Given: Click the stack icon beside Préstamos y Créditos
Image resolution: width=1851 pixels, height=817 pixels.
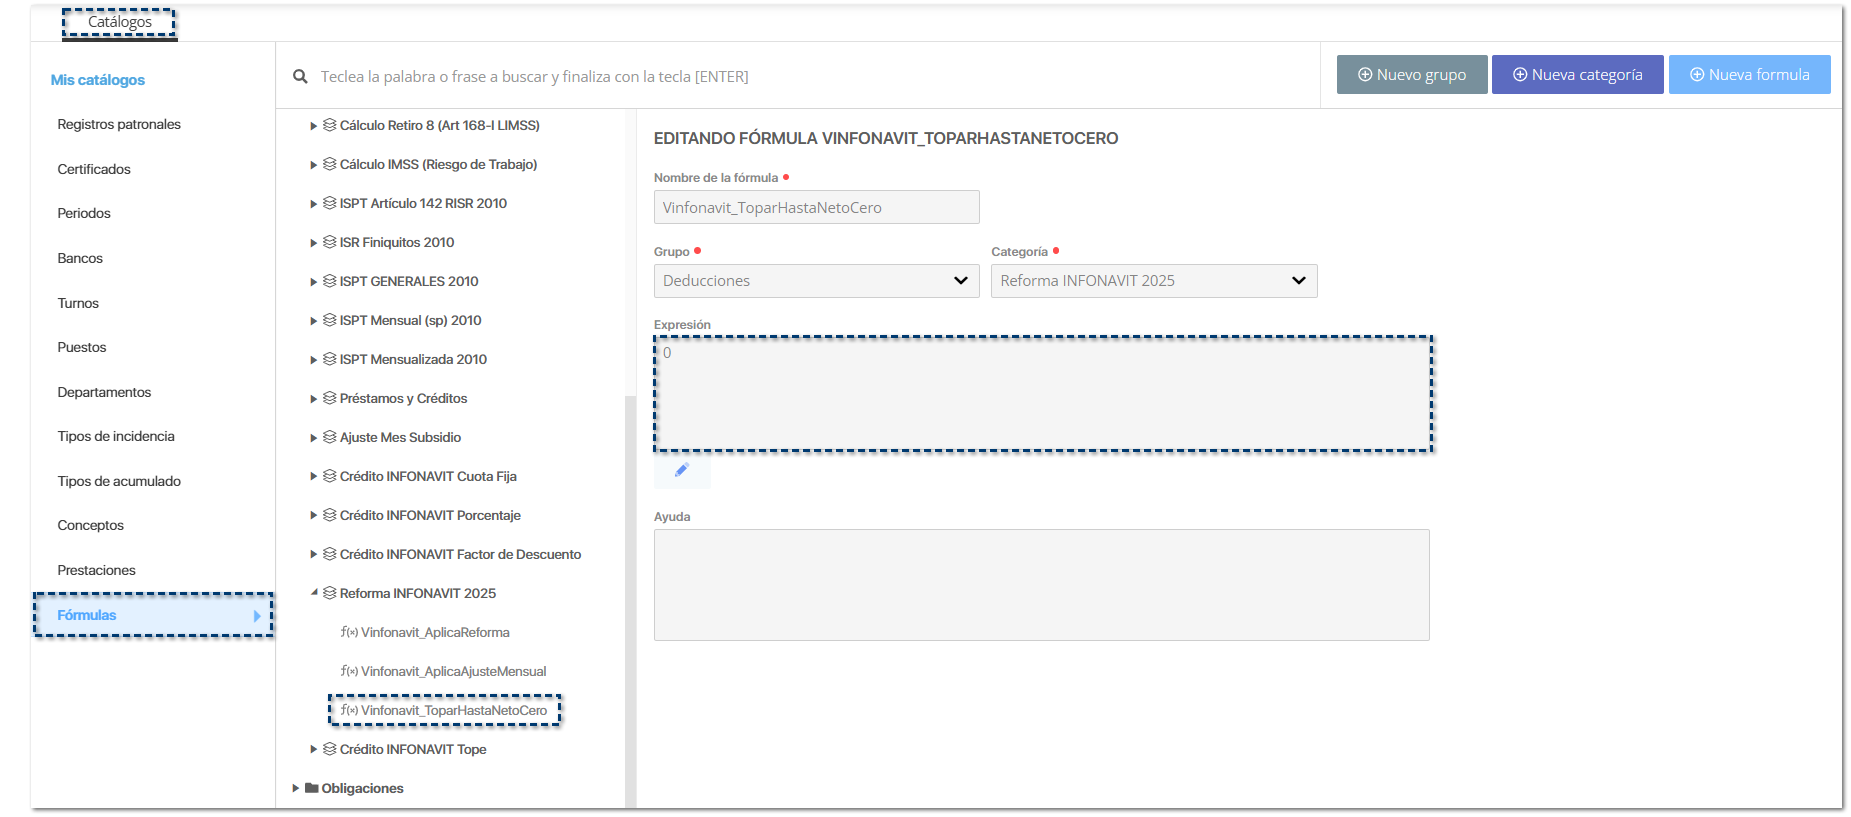Looking at the screenshot, I should click(x=329, y=398).
